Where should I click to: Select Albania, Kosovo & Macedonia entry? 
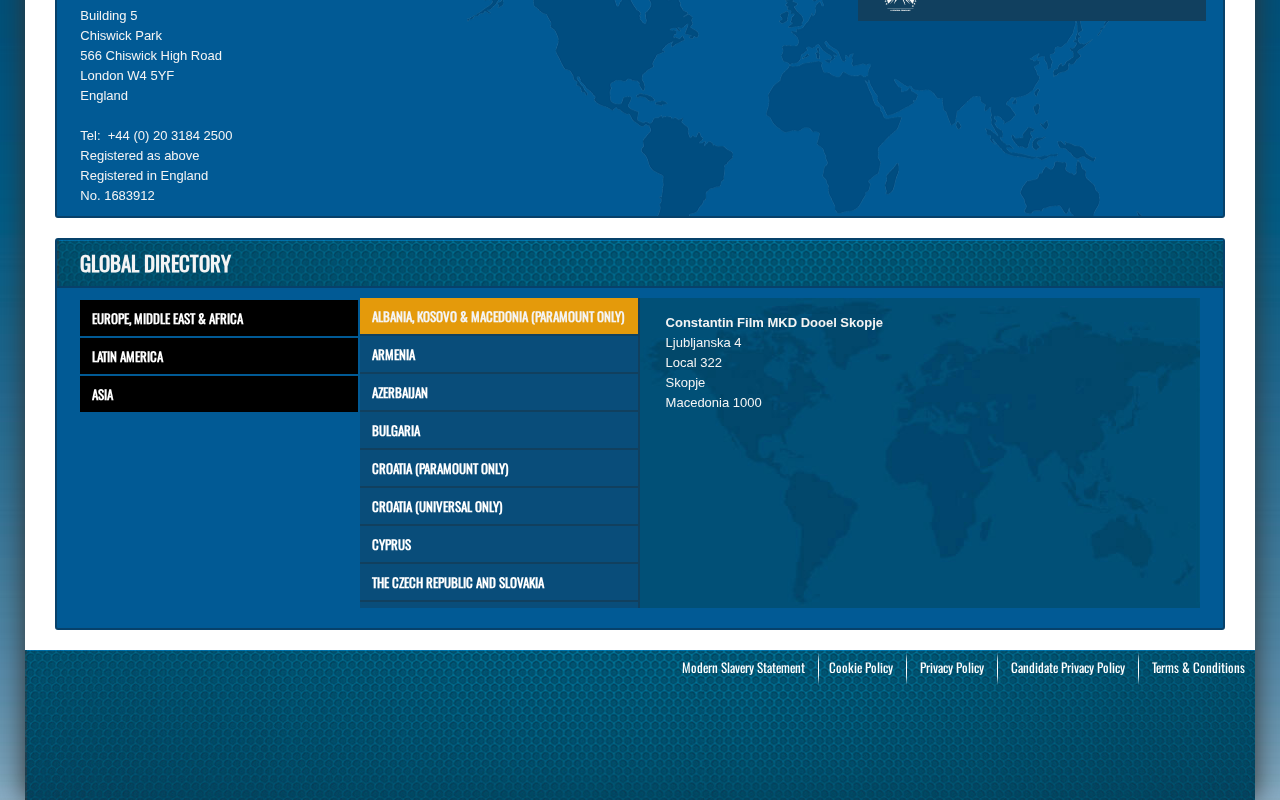click(x=499, y=316)
